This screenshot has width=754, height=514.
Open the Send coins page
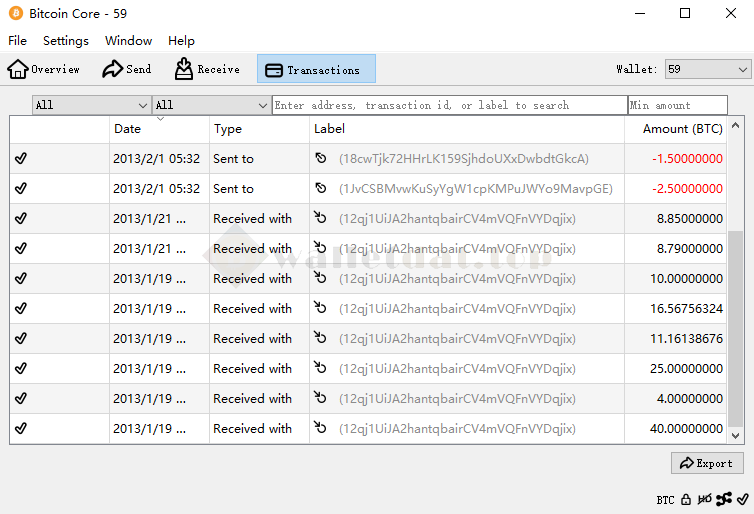[127, 69]
